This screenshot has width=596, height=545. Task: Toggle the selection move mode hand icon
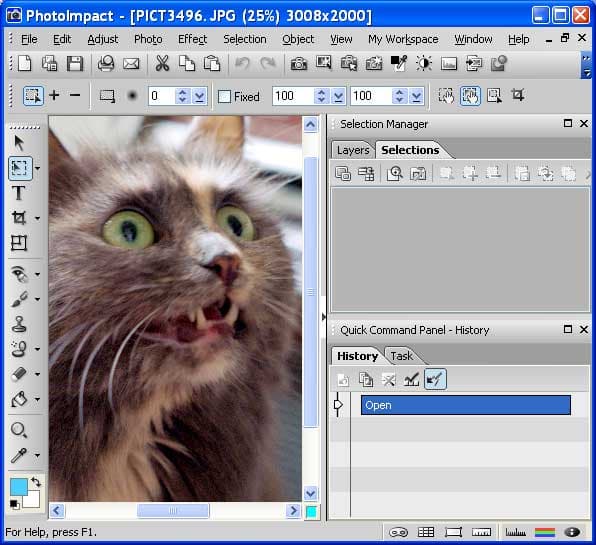click(446, 95)
